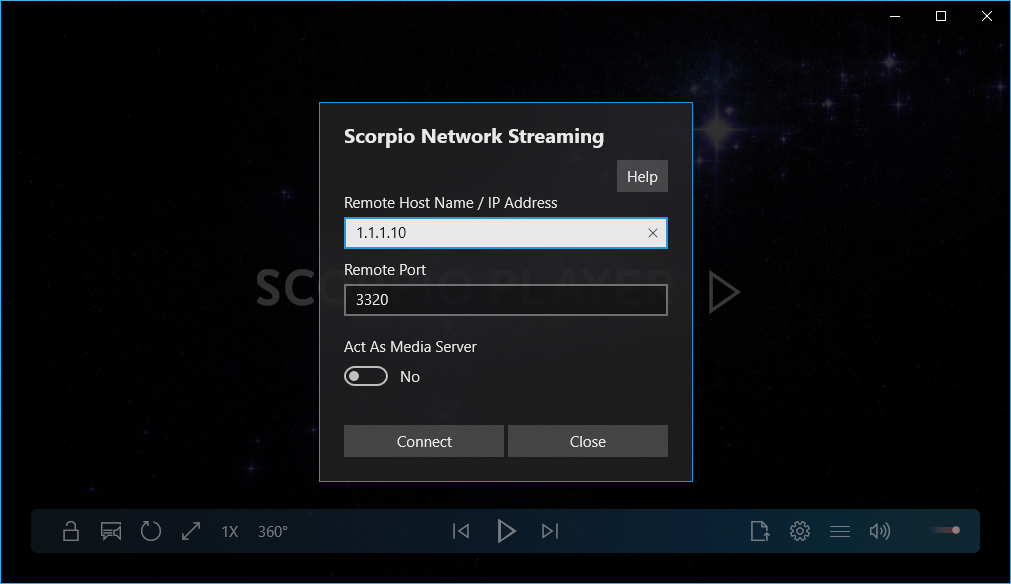Skip to the next track
Screen dimensions: 1011x584
tap(550, 531)
